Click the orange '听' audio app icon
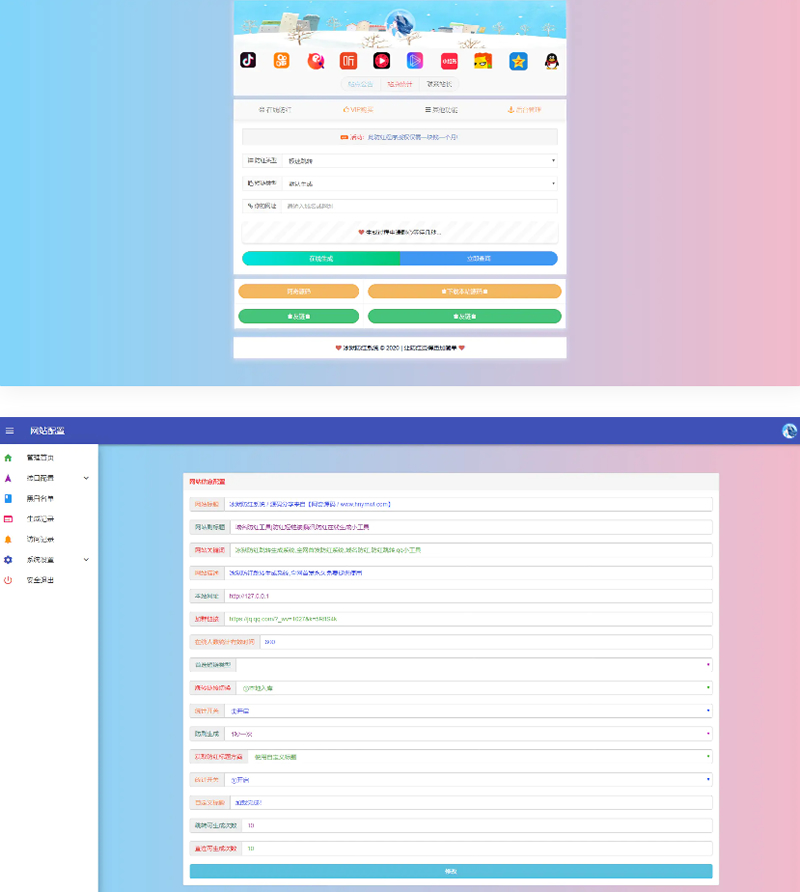The image size is (800, 892). 348,60
